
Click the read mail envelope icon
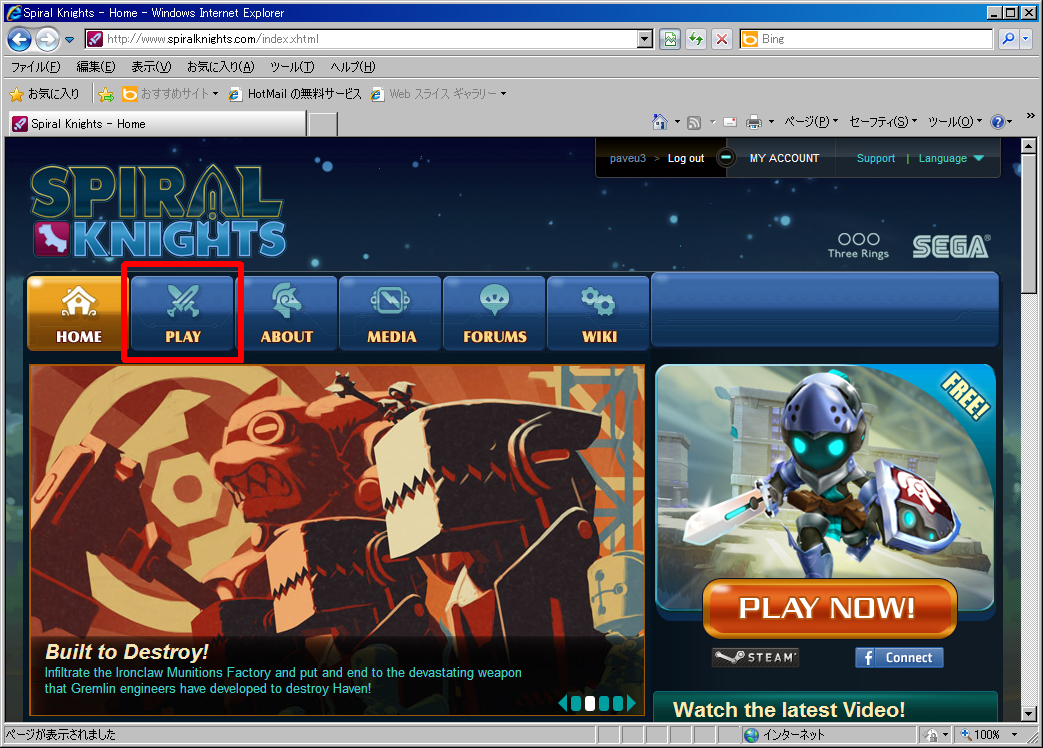730,122
